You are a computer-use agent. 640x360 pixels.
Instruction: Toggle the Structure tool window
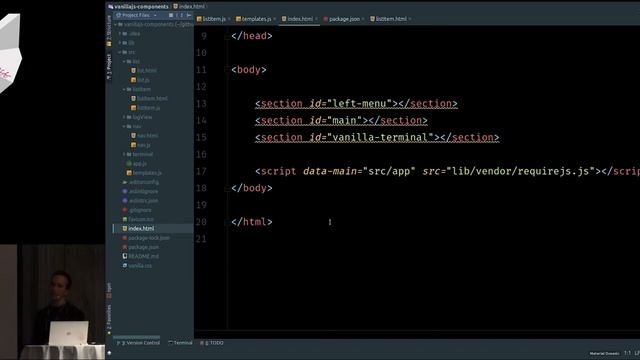click(x=109, y=31)
